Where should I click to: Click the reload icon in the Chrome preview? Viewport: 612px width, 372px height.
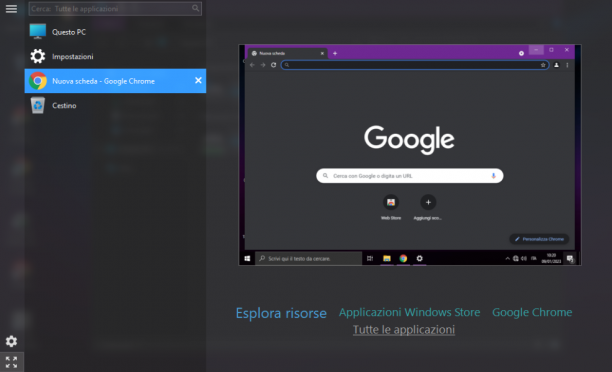click(x=274, y=65)
